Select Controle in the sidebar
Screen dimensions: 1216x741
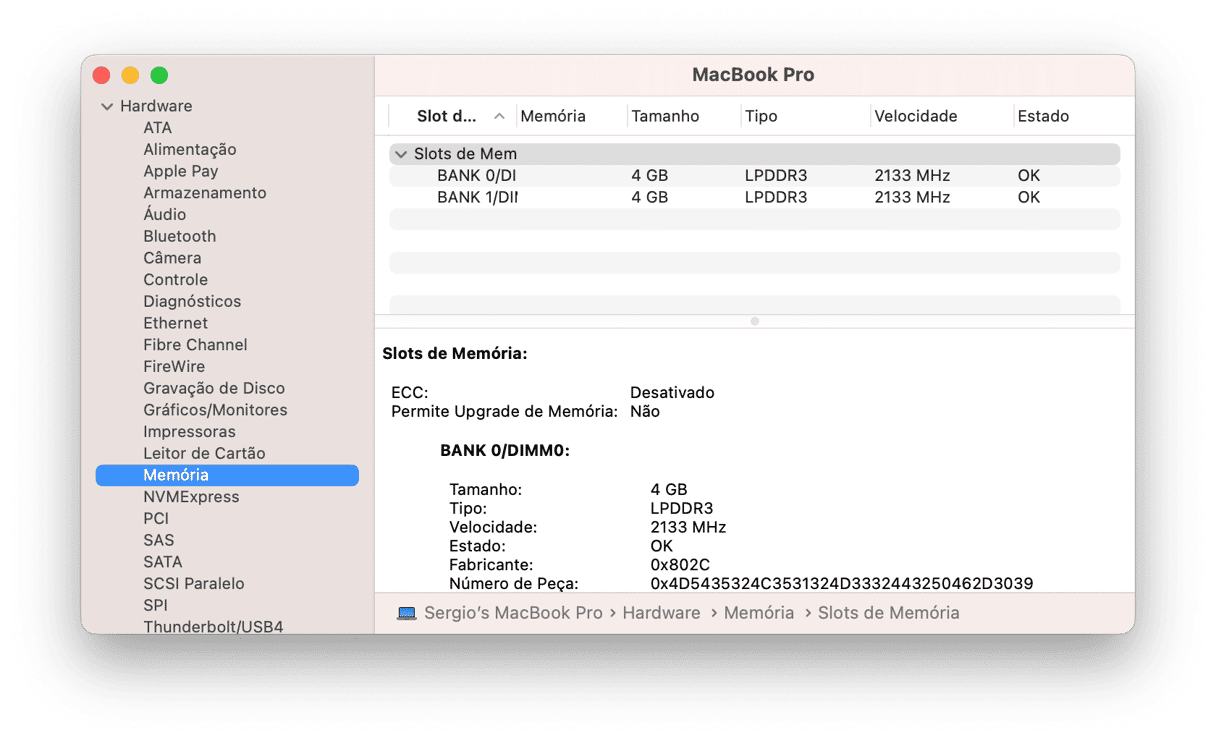pos(175,280)
